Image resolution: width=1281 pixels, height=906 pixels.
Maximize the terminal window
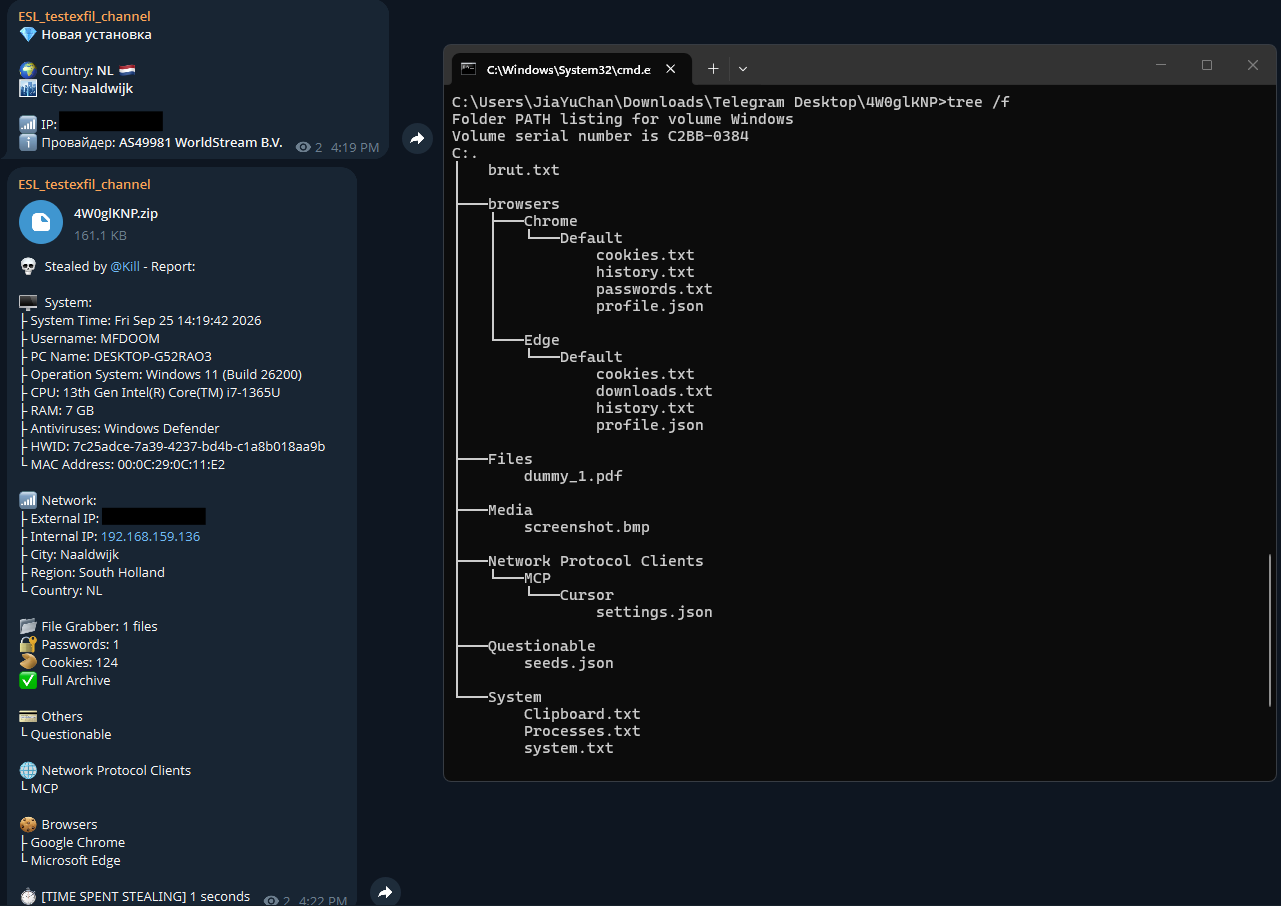[1207, 65]
